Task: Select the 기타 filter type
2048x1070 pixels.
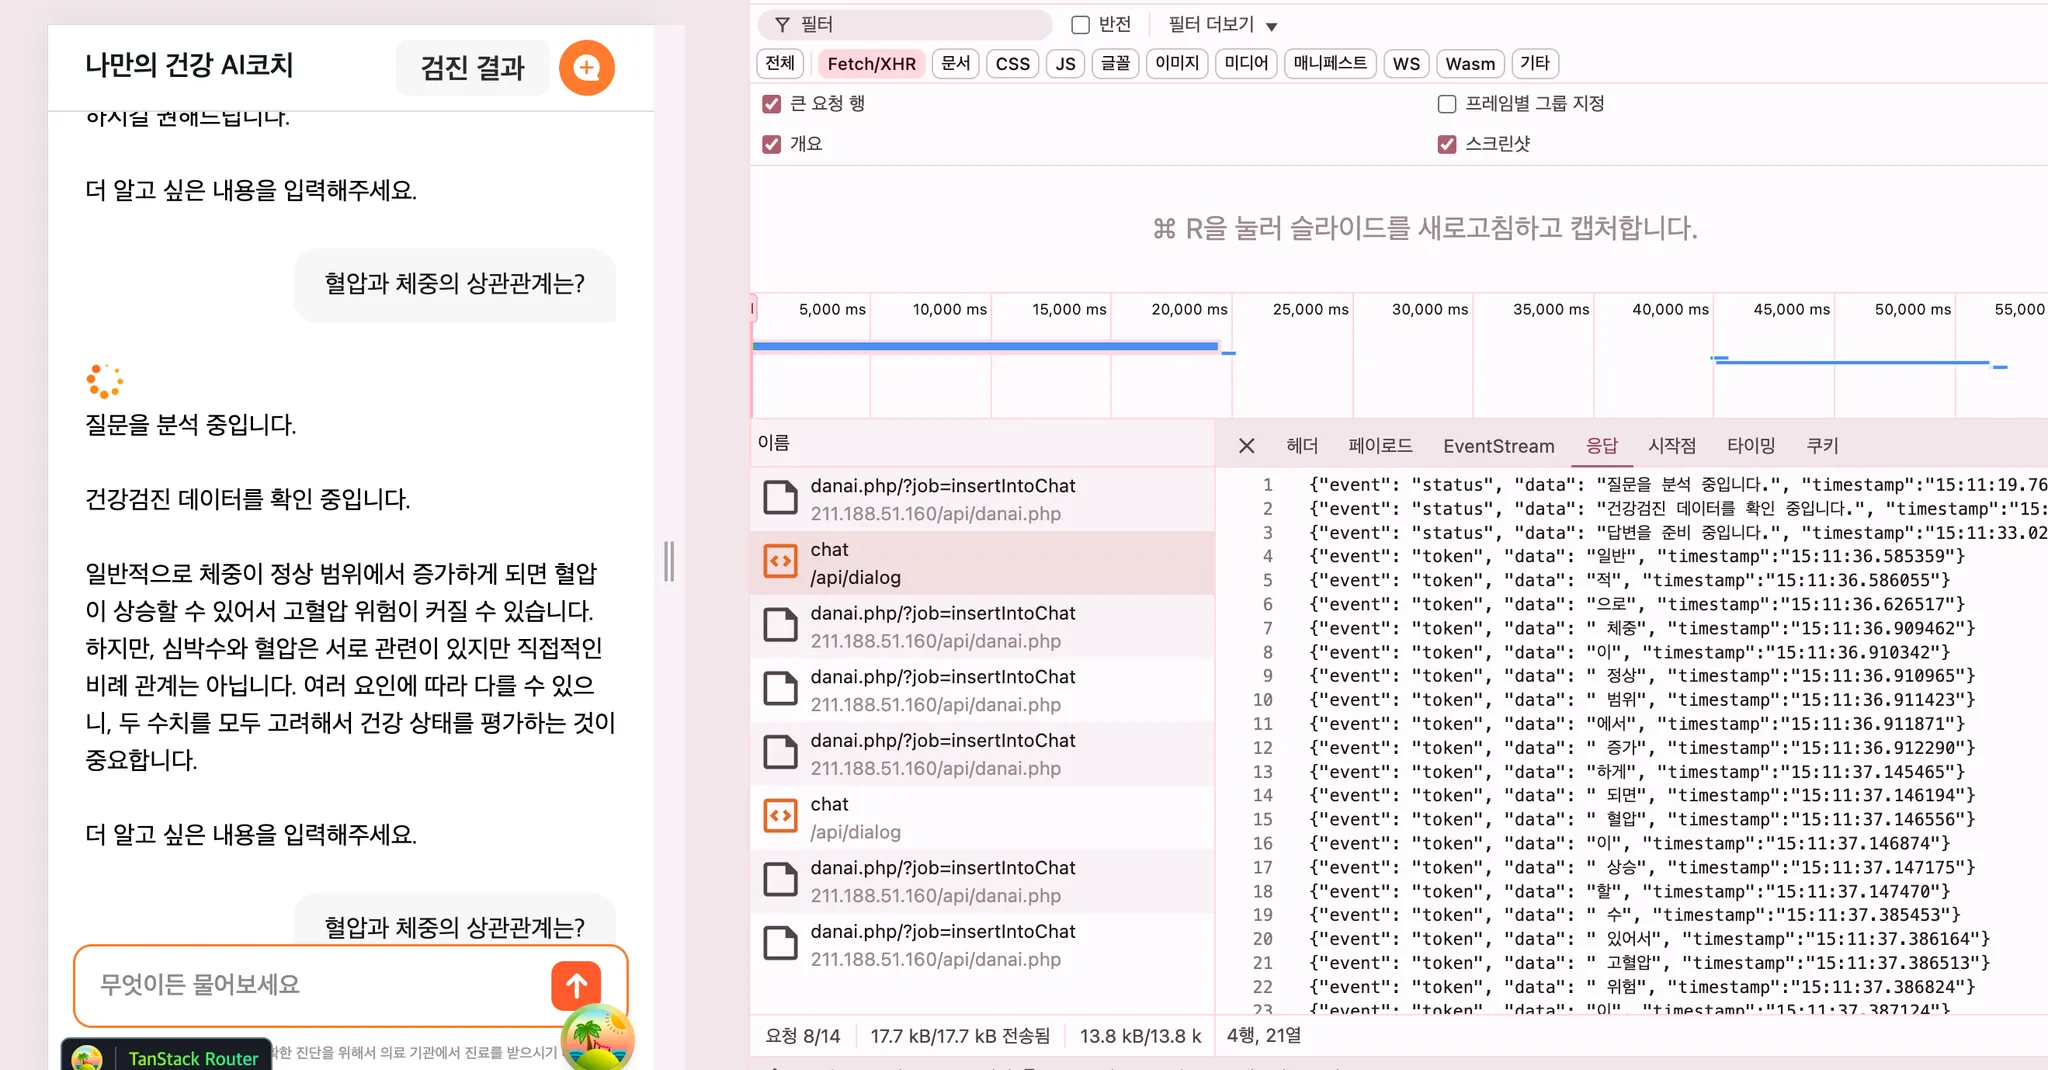Action: point(1534,63)
